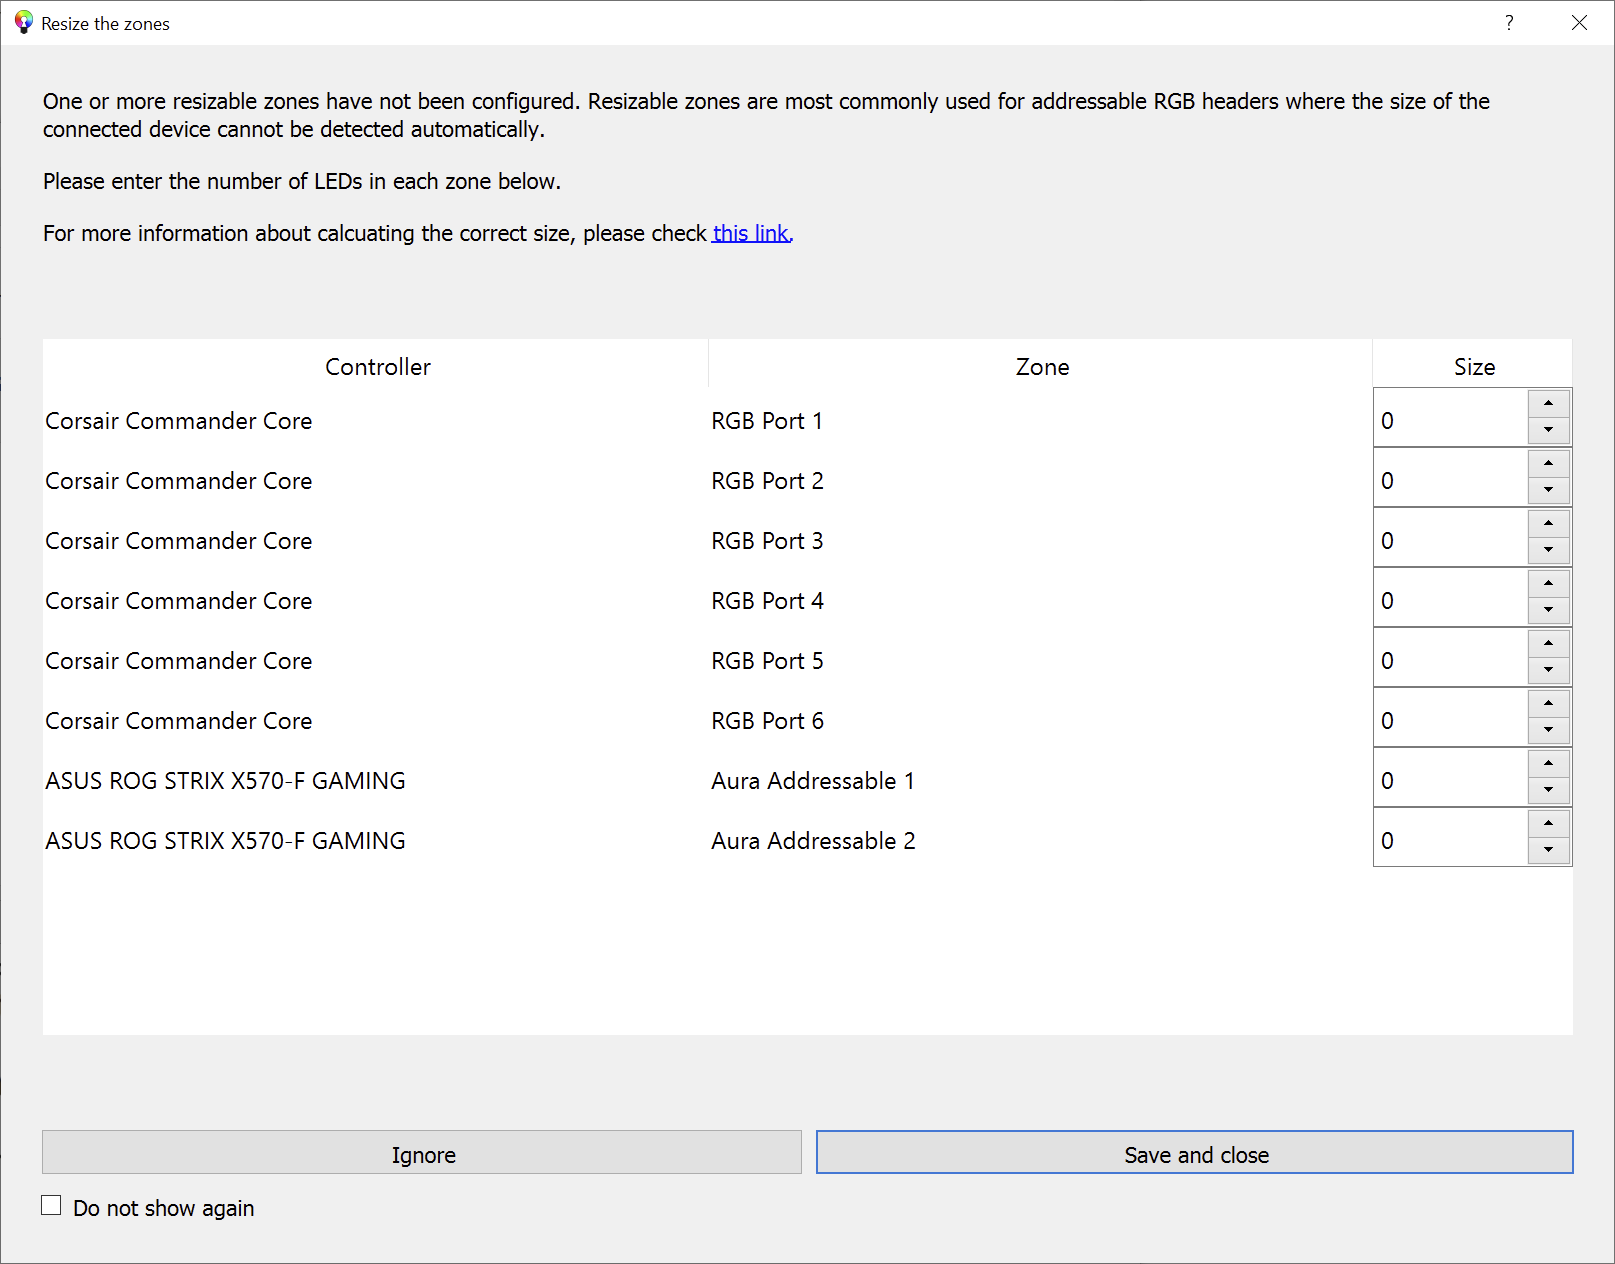Decrease size for RGB Port 5
Image resolution: width=1615 pixels, height=1264 pixels.
1548,671
